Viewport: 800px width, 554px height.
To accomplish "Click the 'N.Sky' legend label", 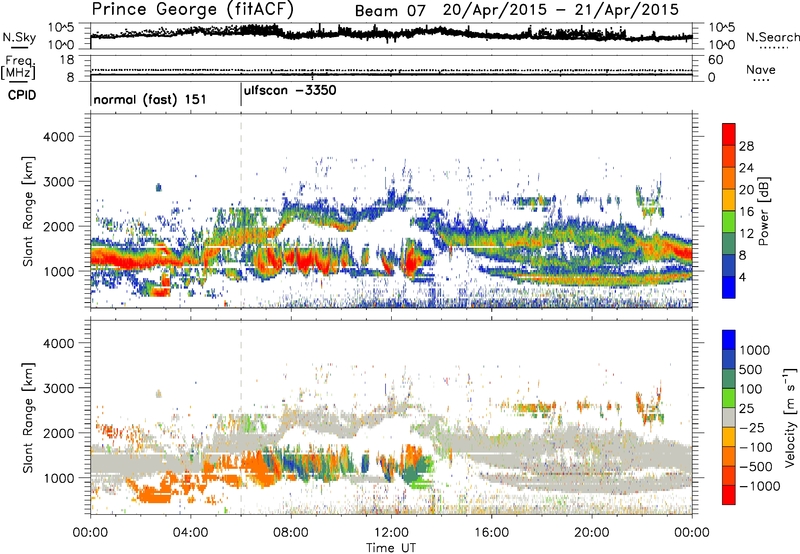I will (x=19, y=37).
